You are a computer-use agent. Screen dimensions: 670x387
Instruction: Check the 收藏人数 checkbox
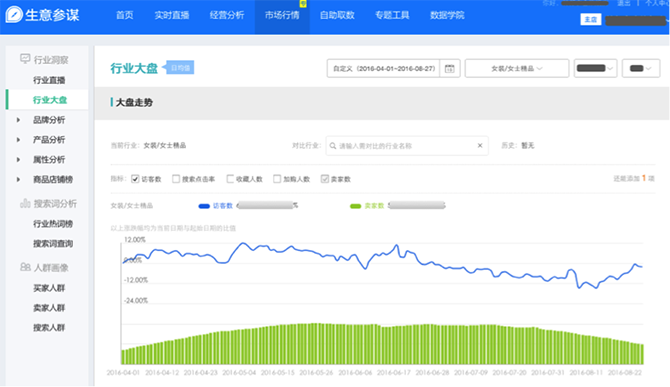point(230,179)
